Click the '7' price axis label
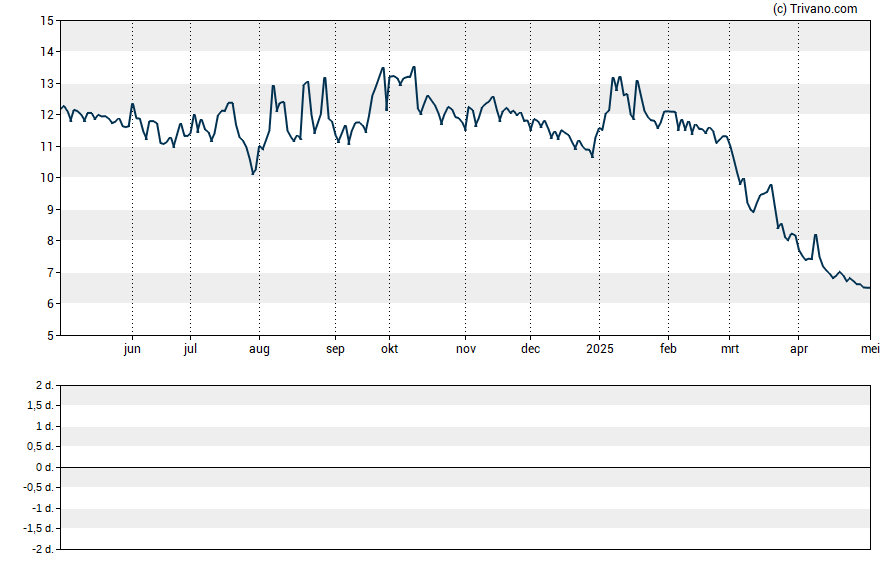The width and height of the screenshot is (888, 565). pos(50,273)
